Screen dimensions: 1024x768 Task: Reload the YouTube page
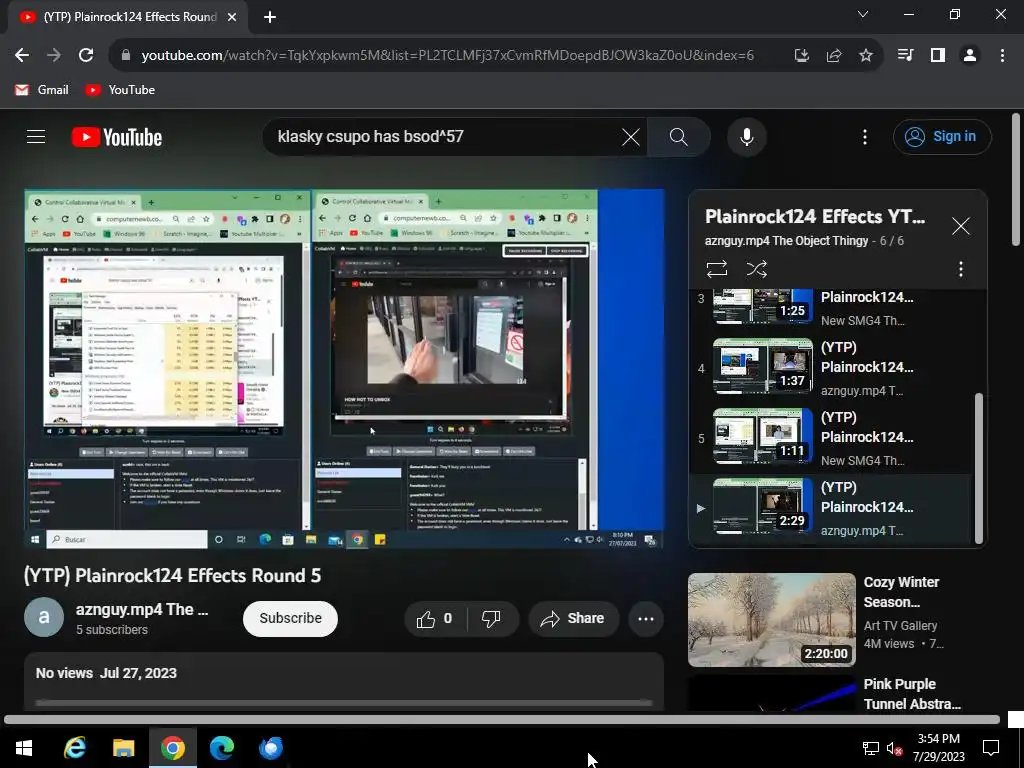86,56
